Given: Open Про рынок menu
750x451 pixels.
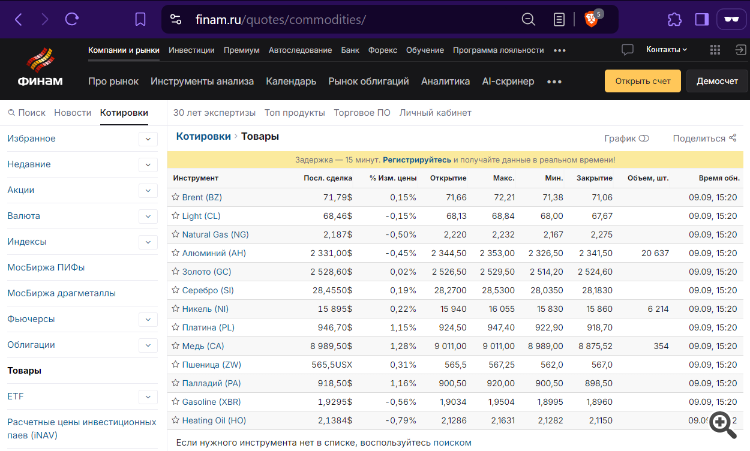Looking at the screenshot, I should [113, 81].
